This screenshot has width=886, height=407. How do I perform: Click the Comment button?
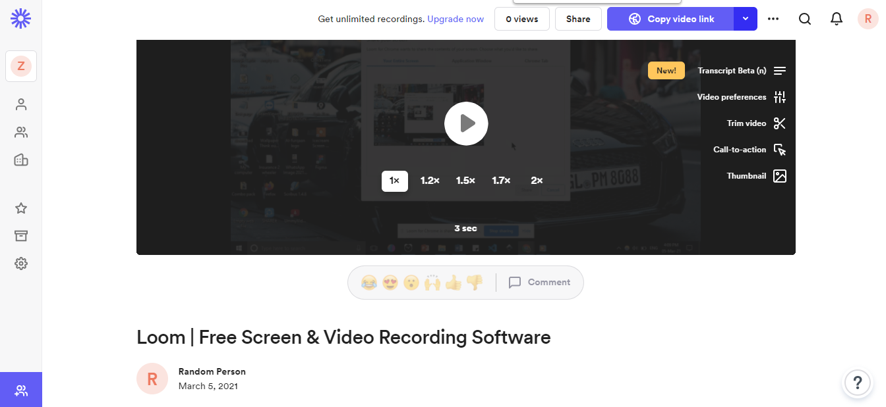(x=539, y=282)
